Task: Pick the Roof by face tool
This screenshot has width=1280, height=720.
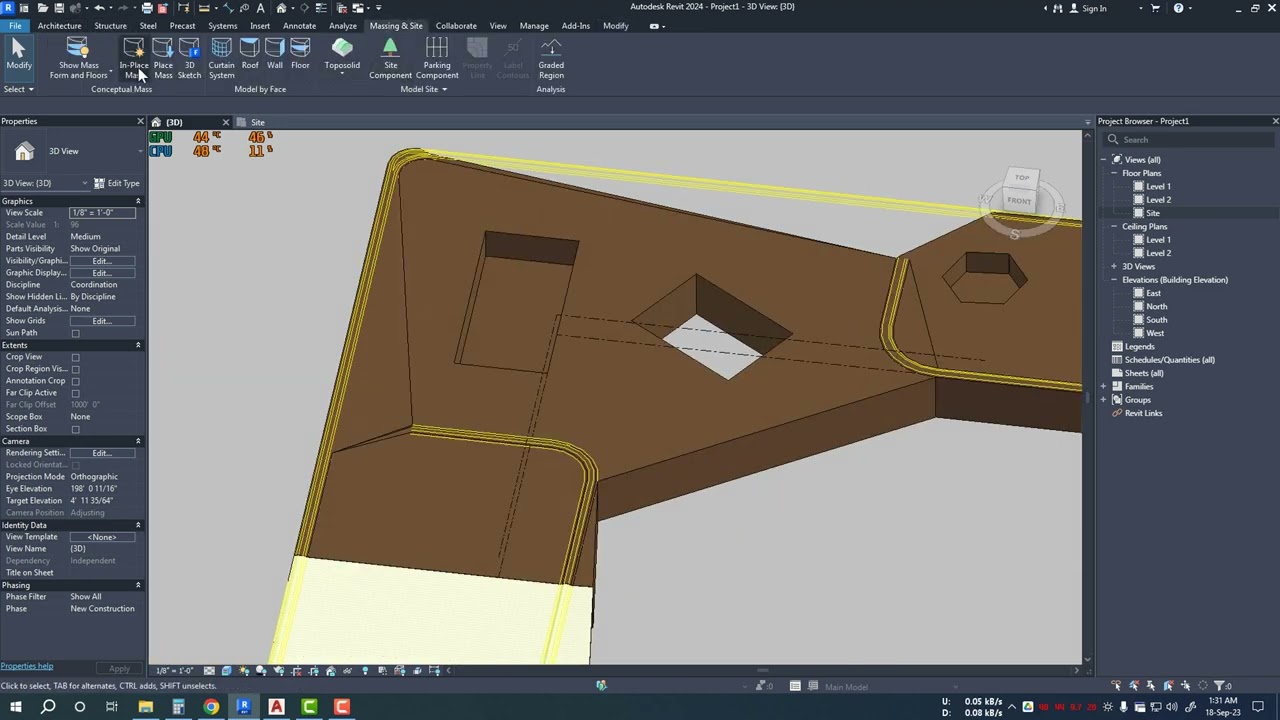Action: (x=249, y=55)
